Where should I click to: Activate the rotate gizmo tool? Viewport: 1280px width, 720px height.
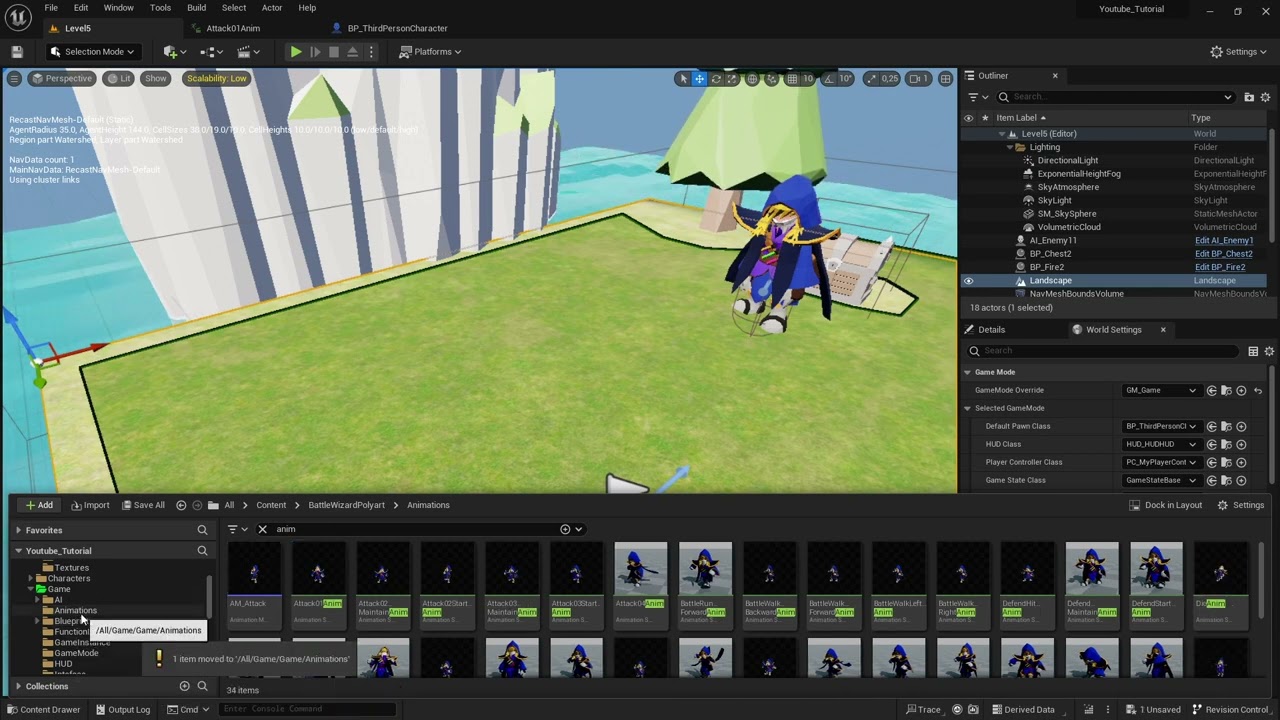click(716, 79)
